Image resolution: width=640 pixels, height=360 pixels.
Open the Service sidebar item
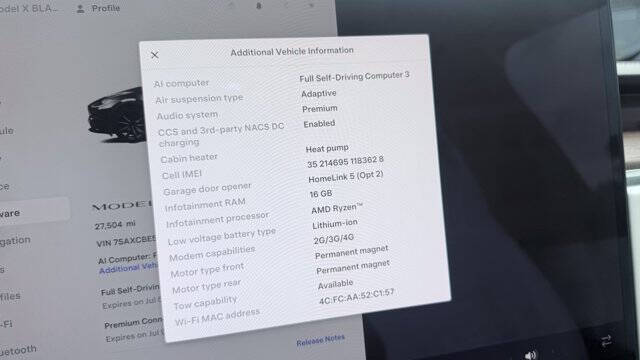4,187
